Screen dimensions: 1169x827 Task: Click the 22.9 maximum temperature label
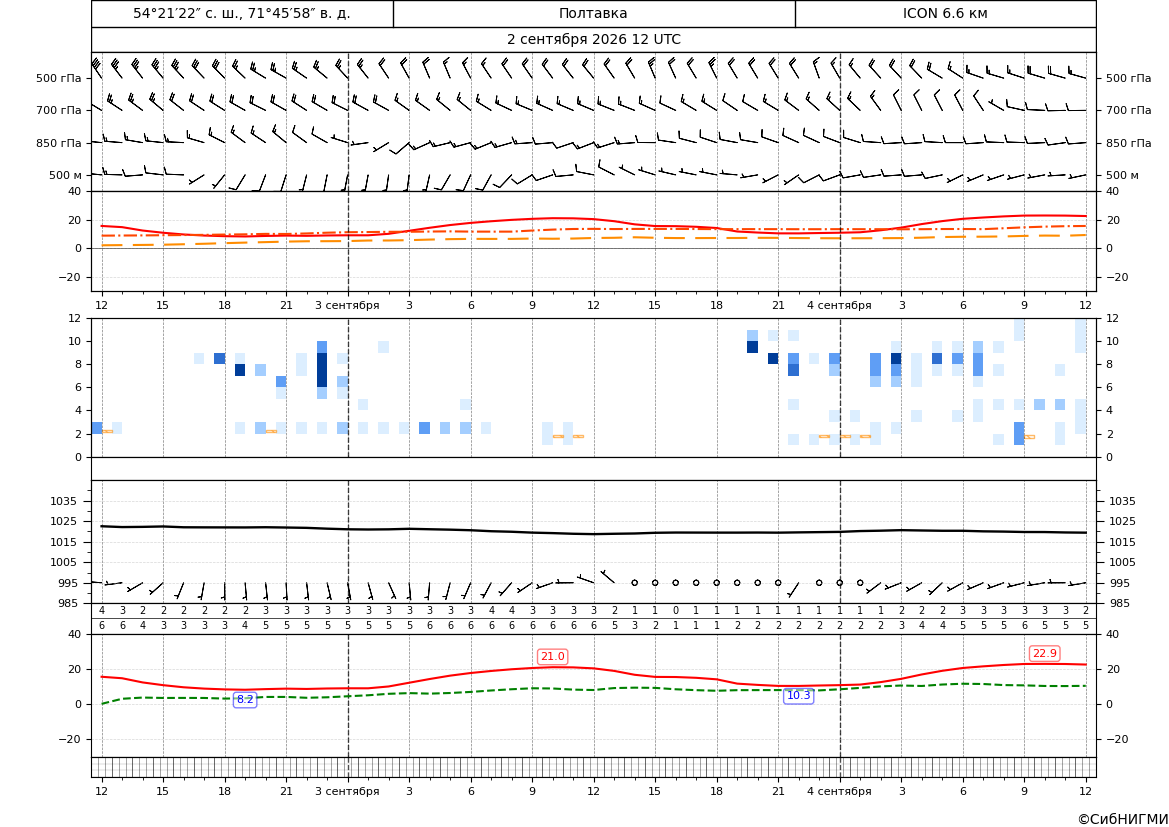click(1044, 653)
